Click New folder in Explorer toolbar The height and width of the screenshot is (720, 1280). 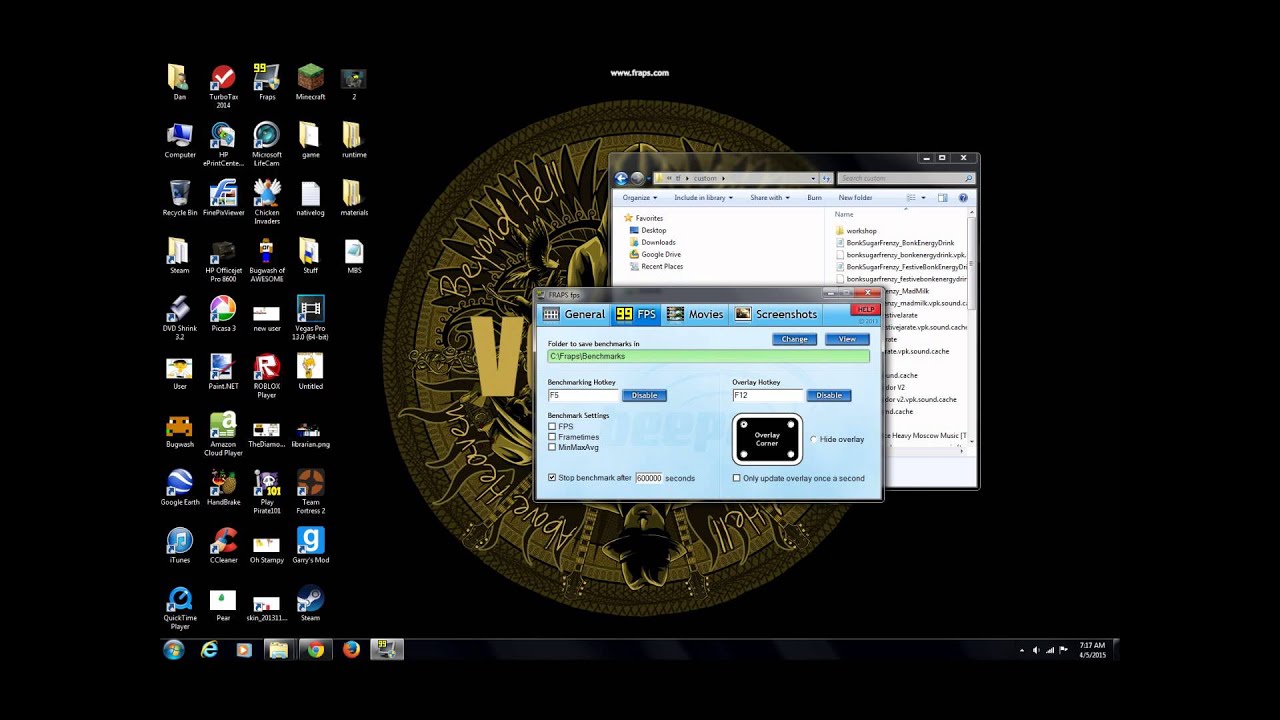pyautogui.click(x=855, y=198)
